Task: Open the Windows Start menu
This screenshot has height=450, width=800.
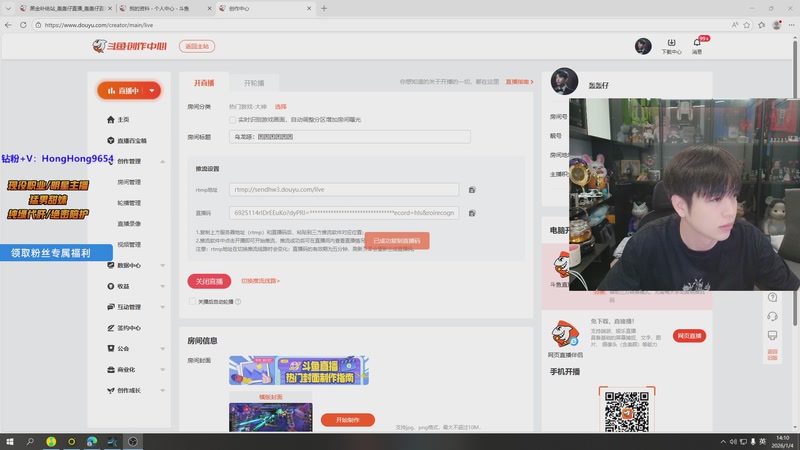Action: coord(9,441)
